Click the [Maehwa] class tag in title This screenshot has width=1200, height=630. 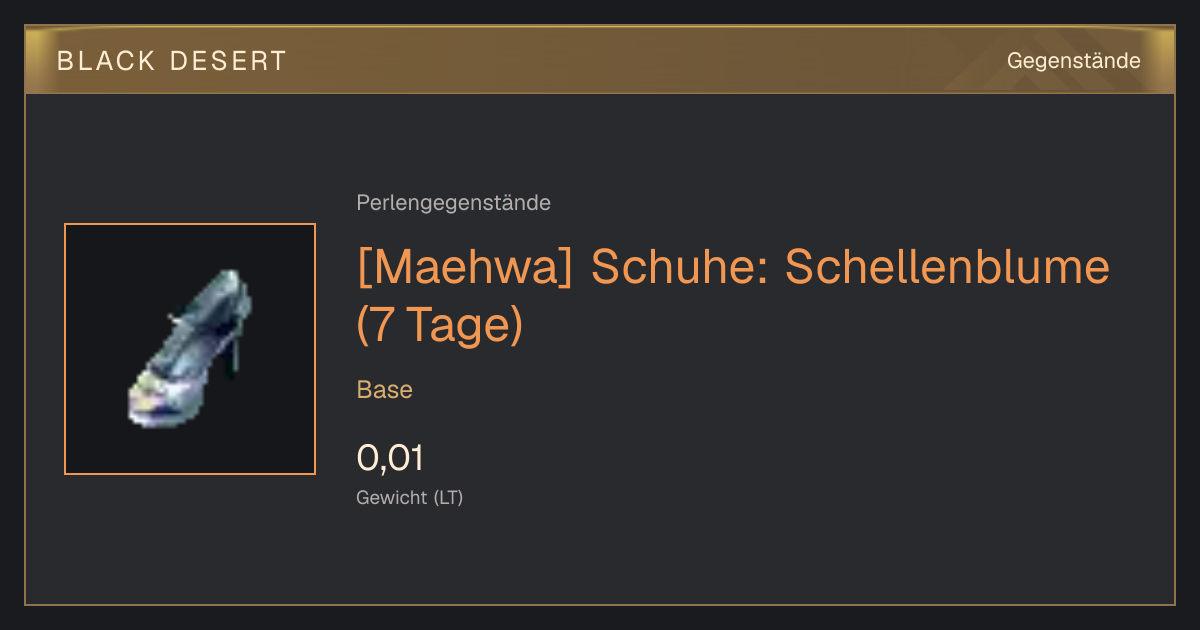coord(464,268)
